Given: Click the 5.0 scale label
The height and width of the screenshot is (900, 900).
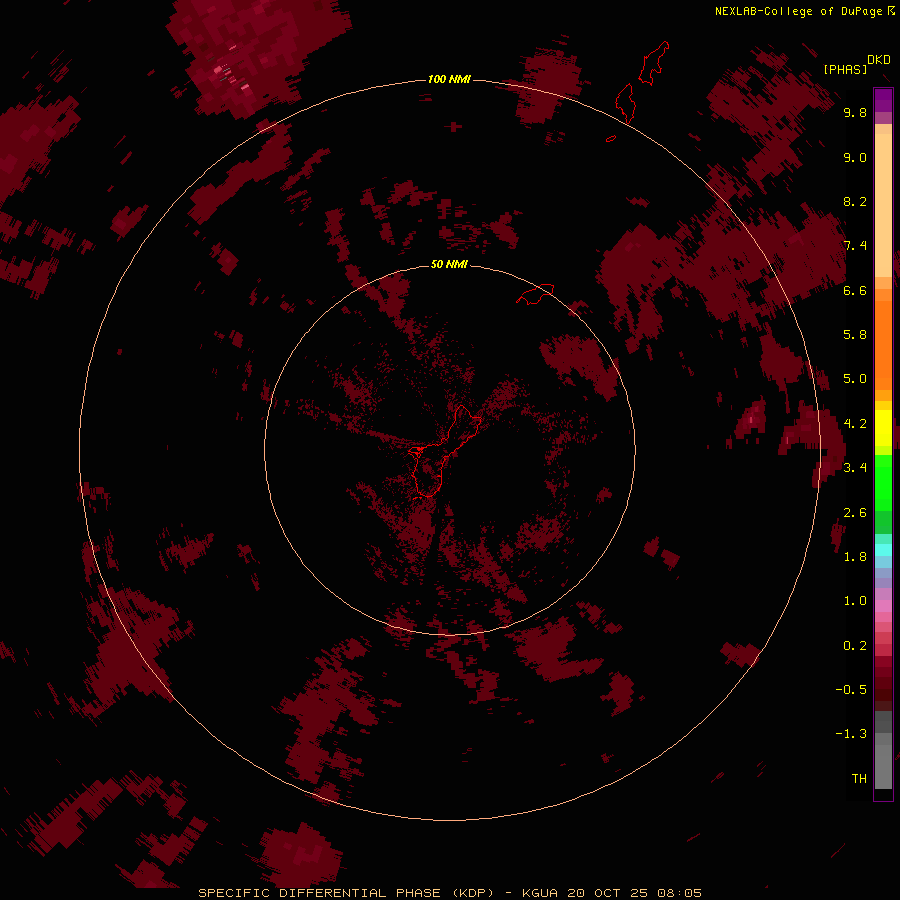Looking at the screenshot, I should pyautogui.click(x=855, y=379).
